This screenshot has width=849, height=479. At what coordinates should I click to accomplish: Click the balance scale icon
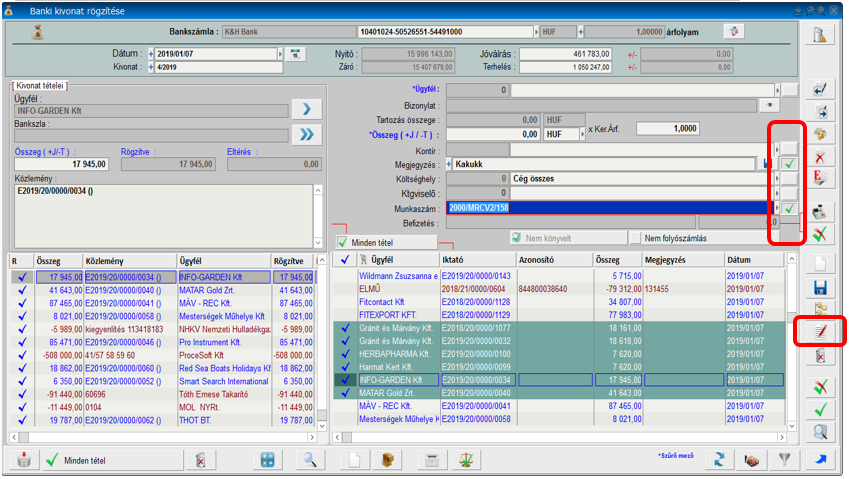pyautogui.click(x=466, y=459)
